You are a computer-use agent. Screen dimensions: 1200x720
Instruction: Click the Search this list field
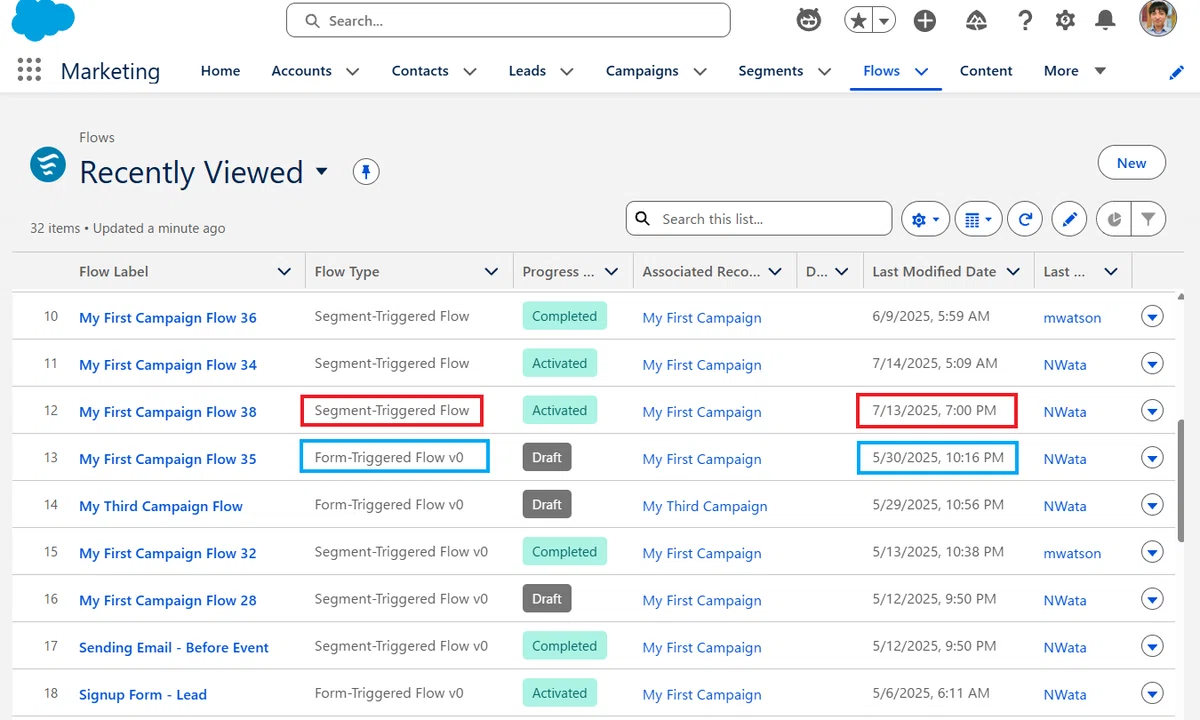coord(759,219)
